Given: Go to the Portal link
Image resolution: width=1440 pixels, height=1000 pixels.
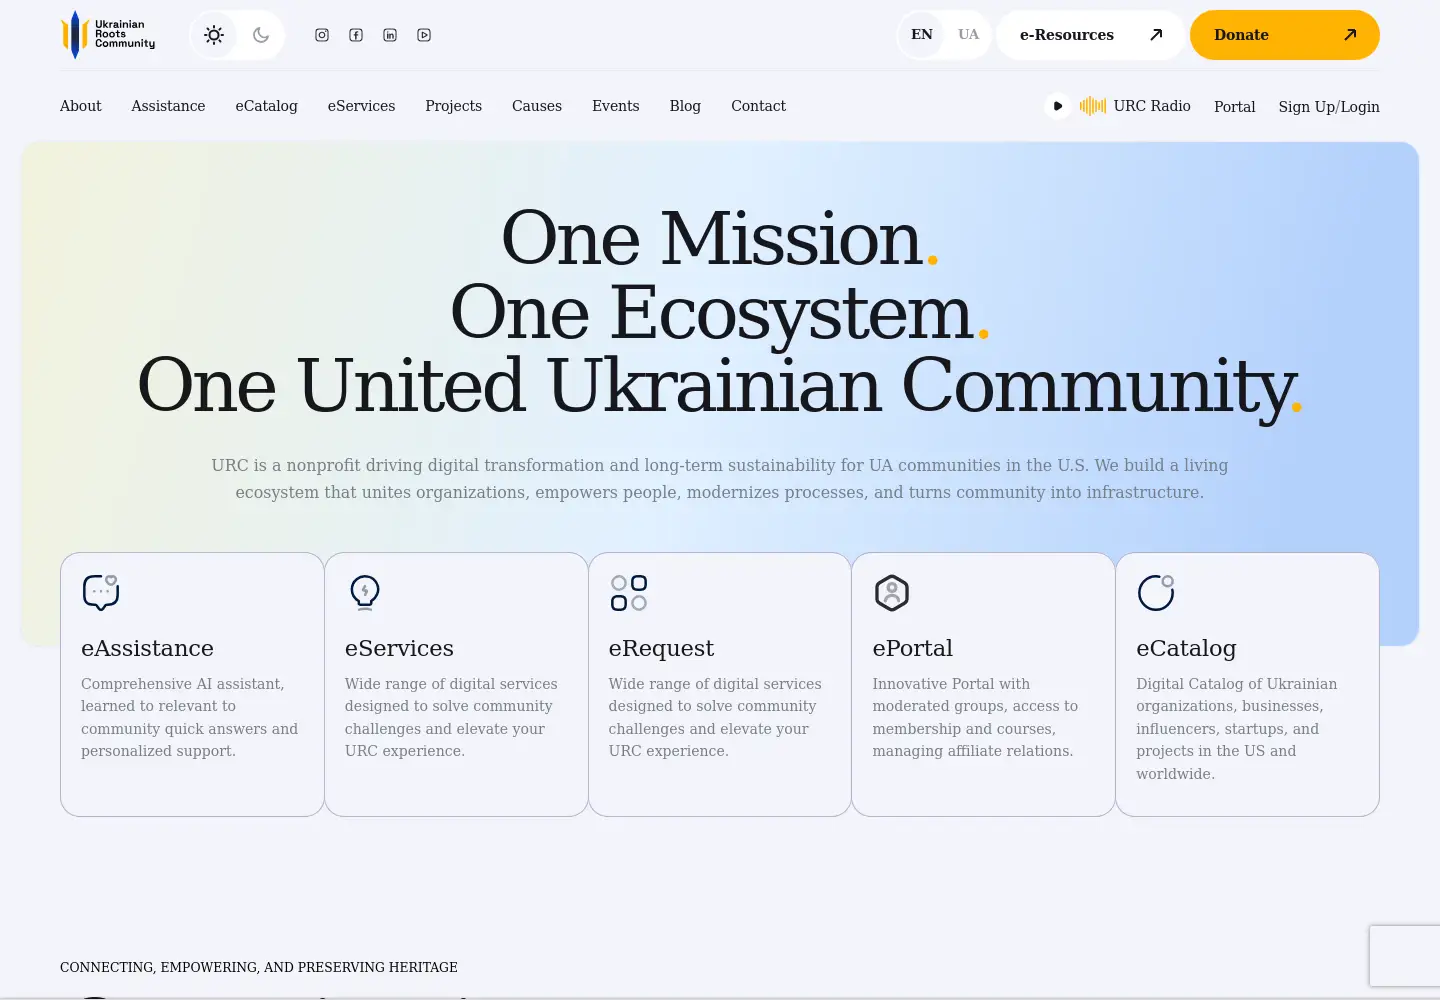Looking at the screenshot, I should point(1234,107).
